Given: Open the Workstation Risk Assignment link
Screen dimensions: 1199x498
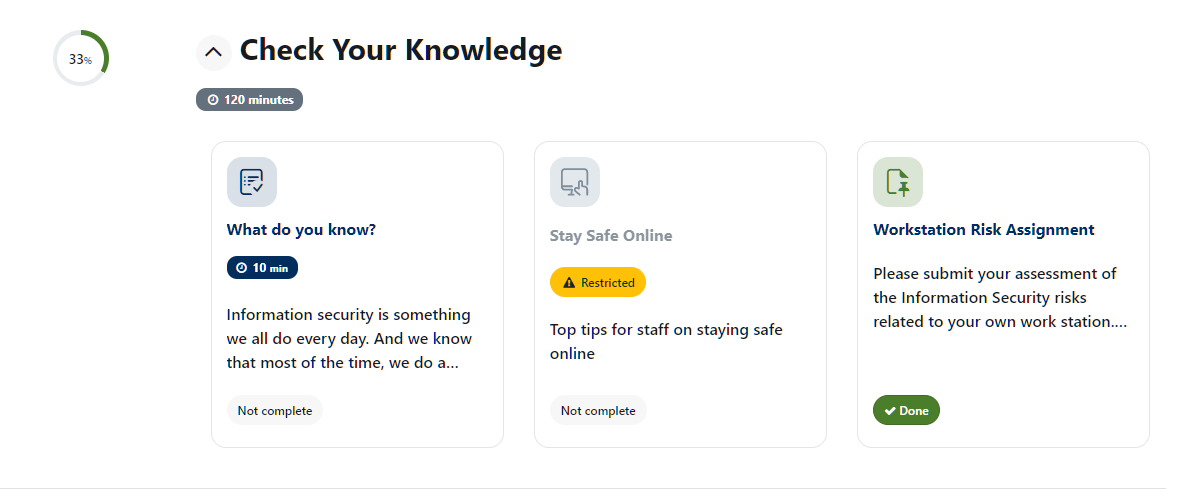Looking at the screenshot, I should click(x=983, y=229).
